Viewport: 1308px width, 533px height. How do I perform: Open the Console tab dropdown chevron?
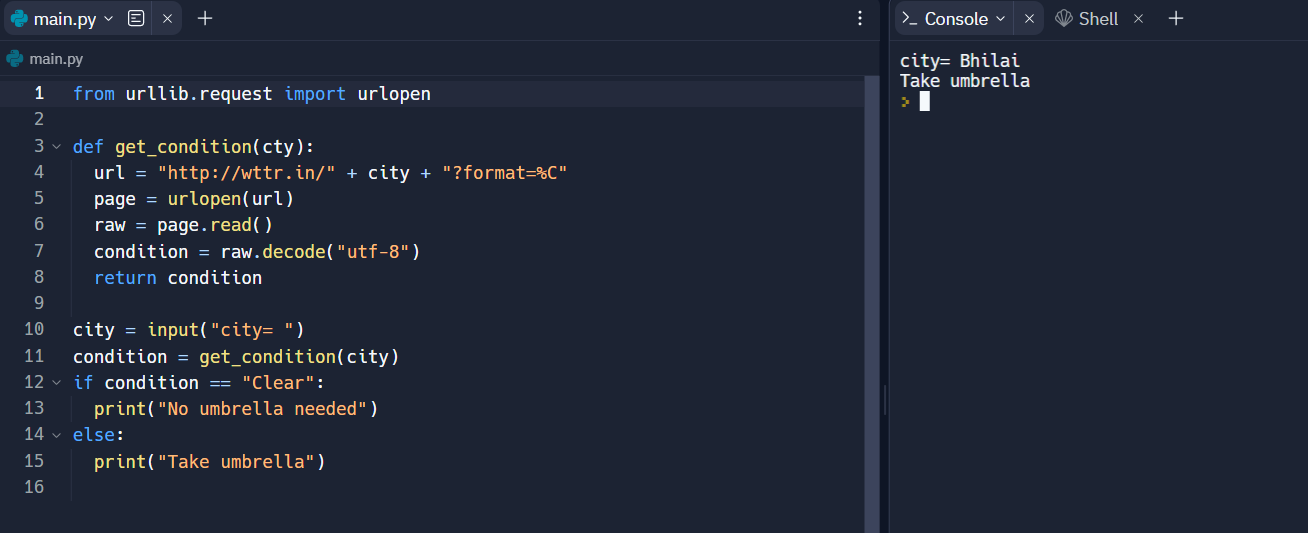(1000, 19)
